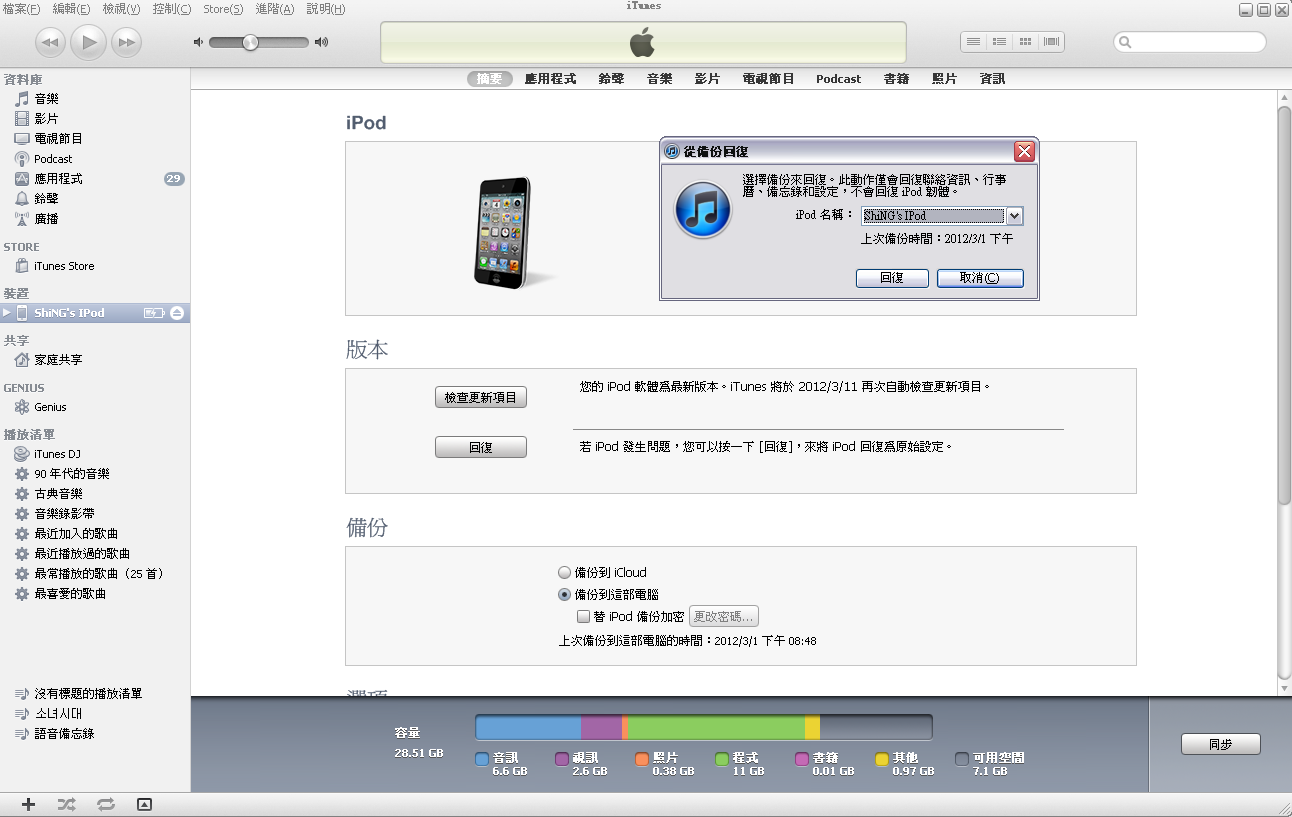Select 備份到 iCloud radio button
This screenshot has height=817, width=1292.
[x=564, y=573]
